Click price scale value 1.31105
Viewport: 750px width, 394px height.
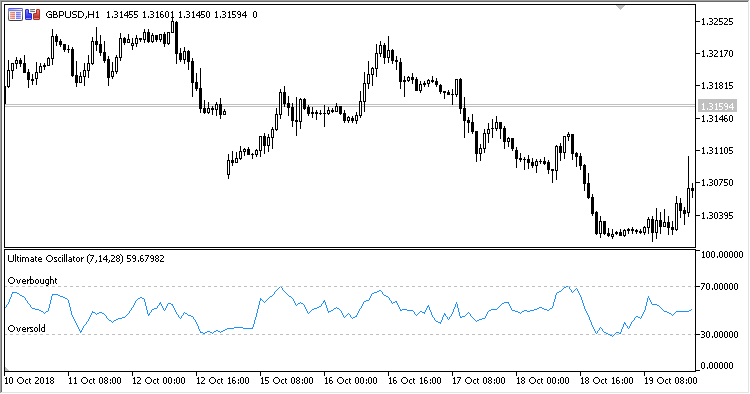(x=717, y=151)
